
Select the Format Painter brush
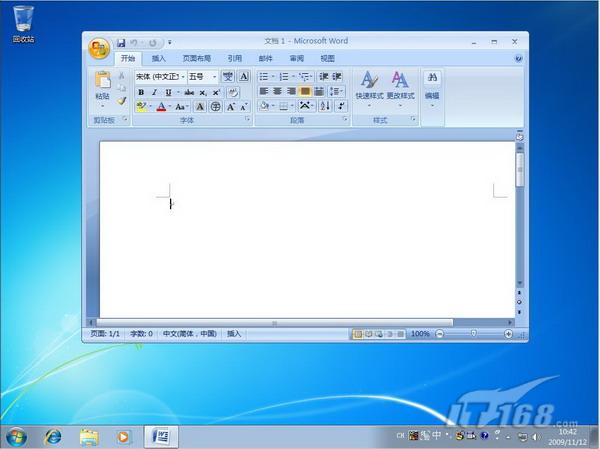(122, 101)
